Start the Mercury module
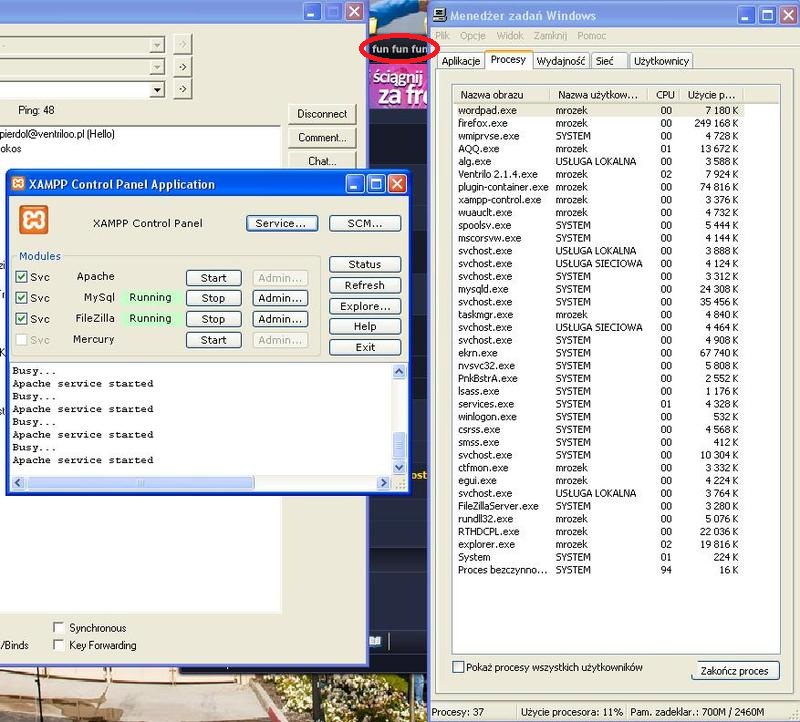This screenshot has width=800, height=722. pyautogui.click(x=213, y=340)
